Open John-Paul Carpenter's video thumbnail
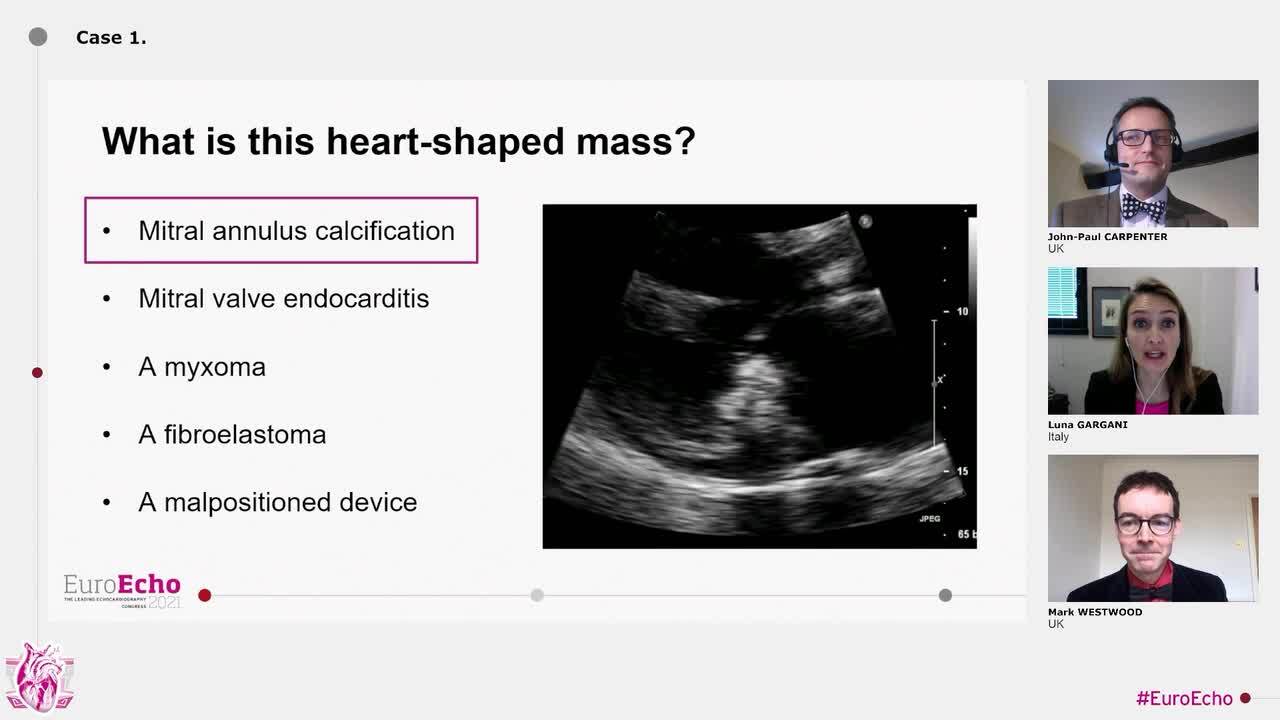 point(1152,154)
